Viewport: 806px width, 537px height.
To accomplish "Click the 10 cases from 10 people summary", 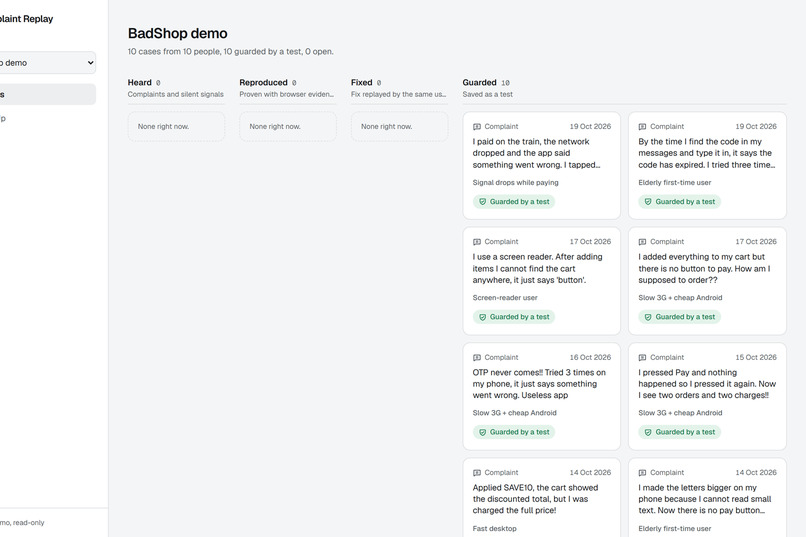I will click(x=230, y=51).
